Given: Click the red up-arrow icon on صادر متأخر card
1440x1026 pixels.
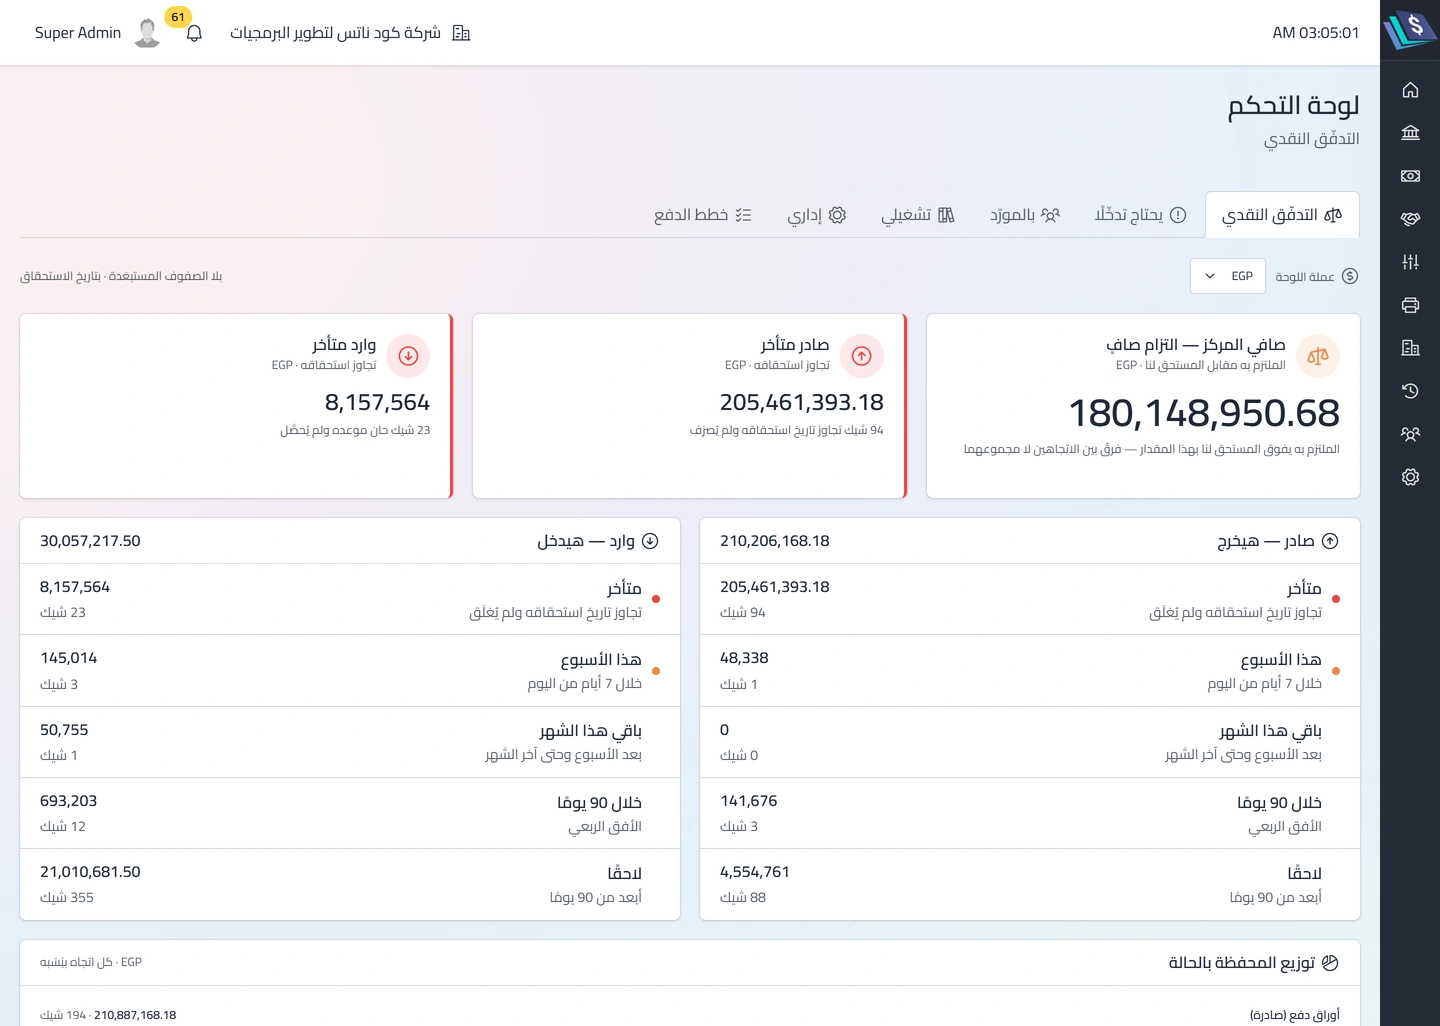Looking at the screenshot, I should click(862, 355).
